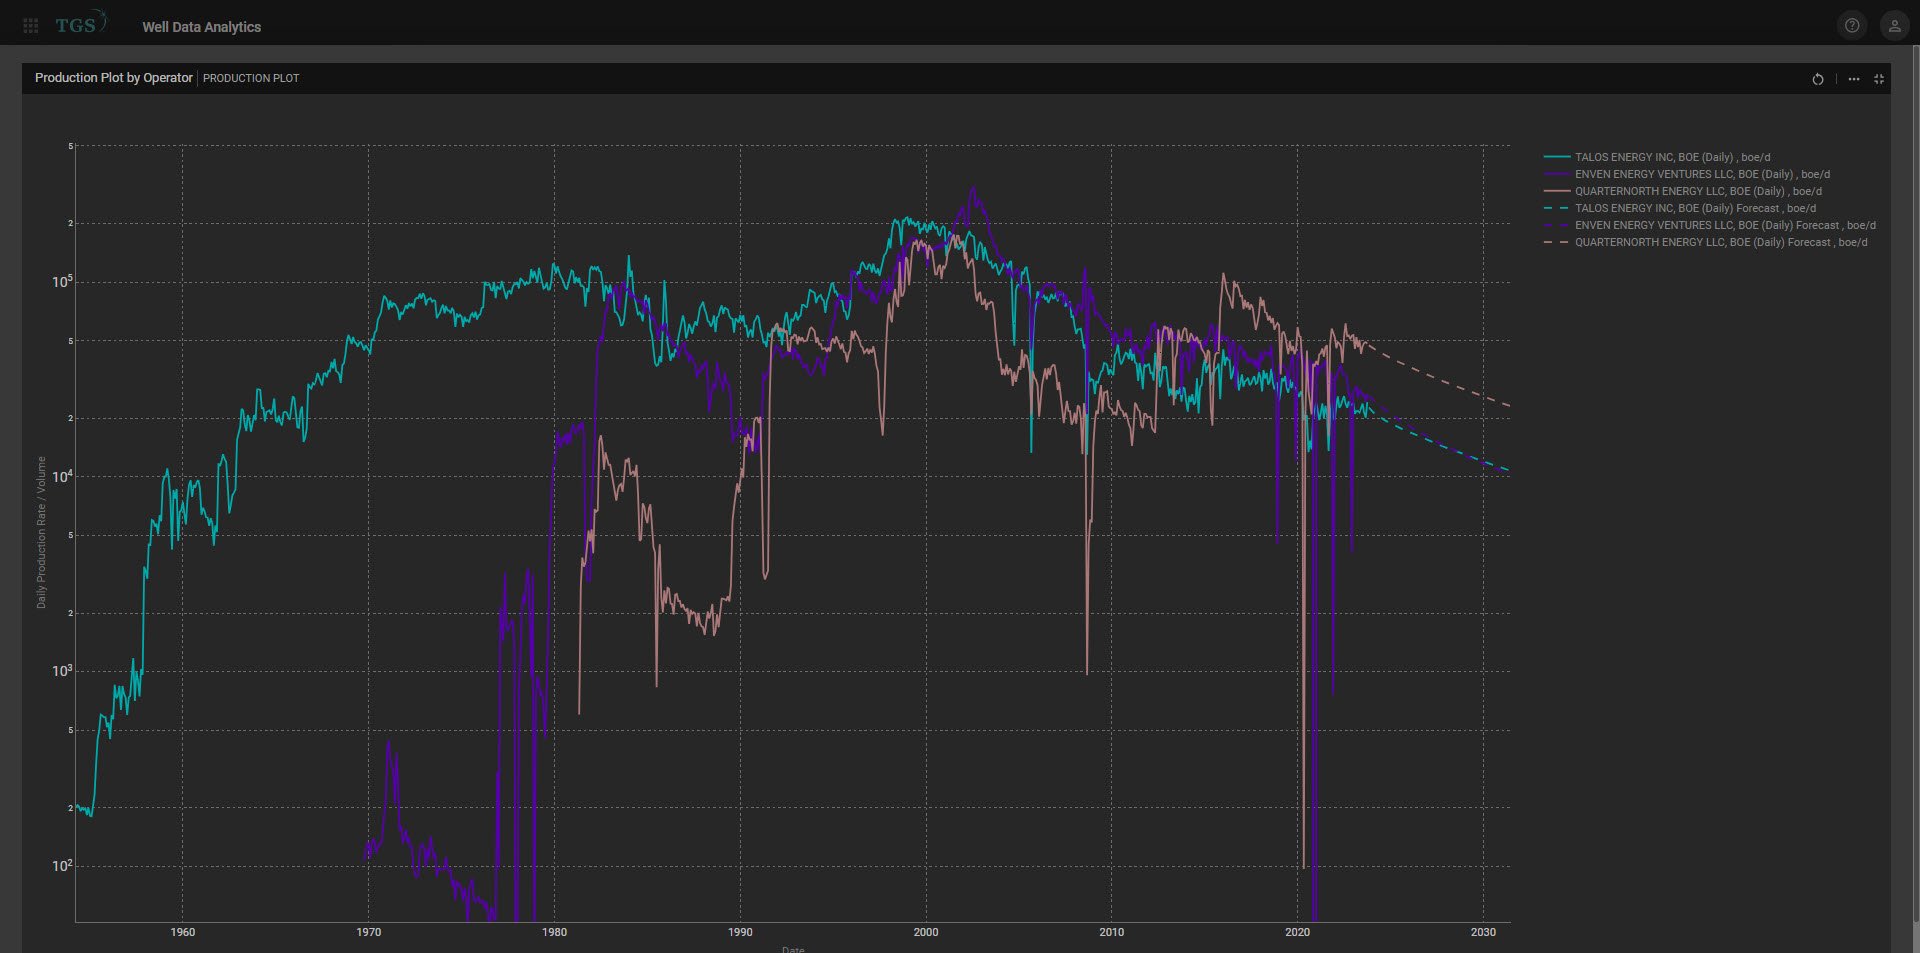Click the 2010 x-axis tick label
Image resolution: width=1920 pixels, height=953 pixels.
(x=1112, y=932)
